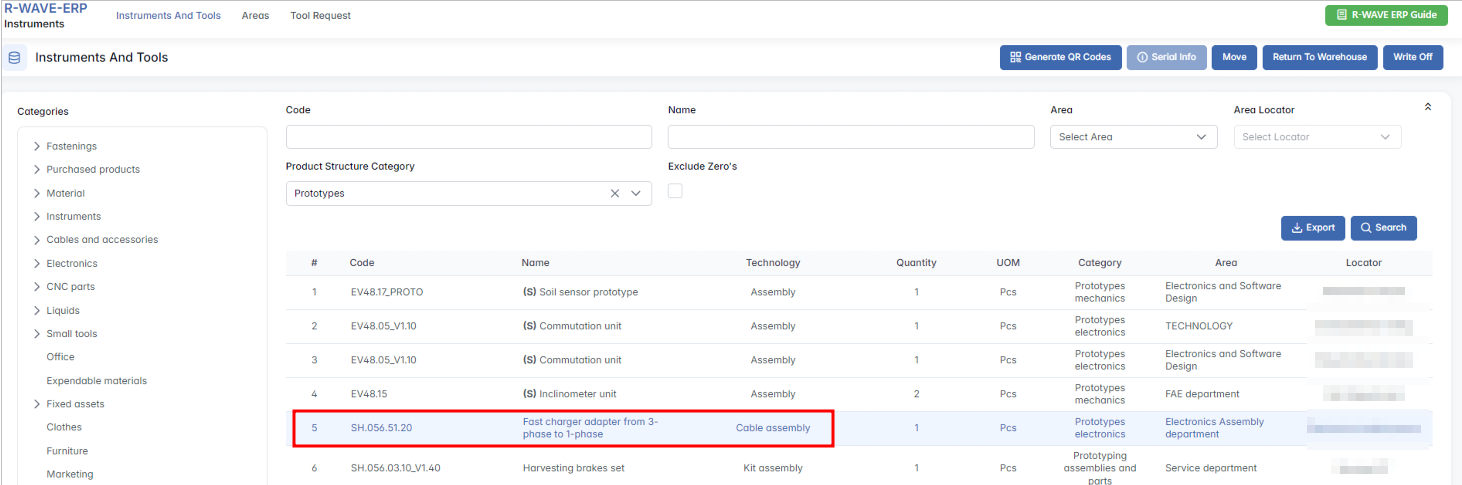Image resolution: width=1462 pixels, height=485 pixels.
Task: Expand the Fastenings category
Action: point(37,146)
